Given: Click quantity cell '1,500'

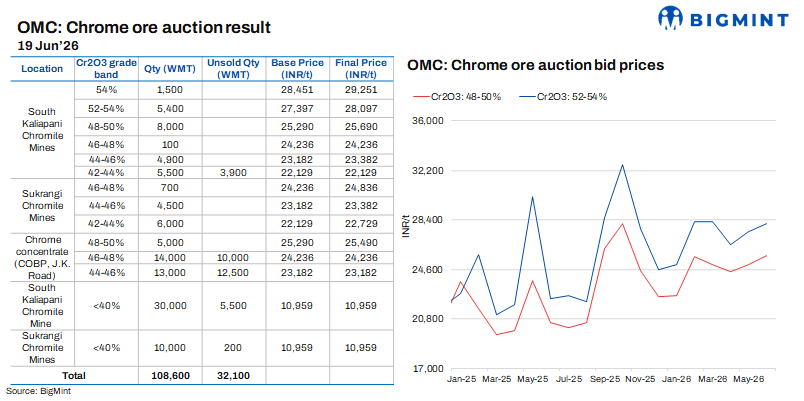Looking at the screenshot, I should click(x=170, y=89).
